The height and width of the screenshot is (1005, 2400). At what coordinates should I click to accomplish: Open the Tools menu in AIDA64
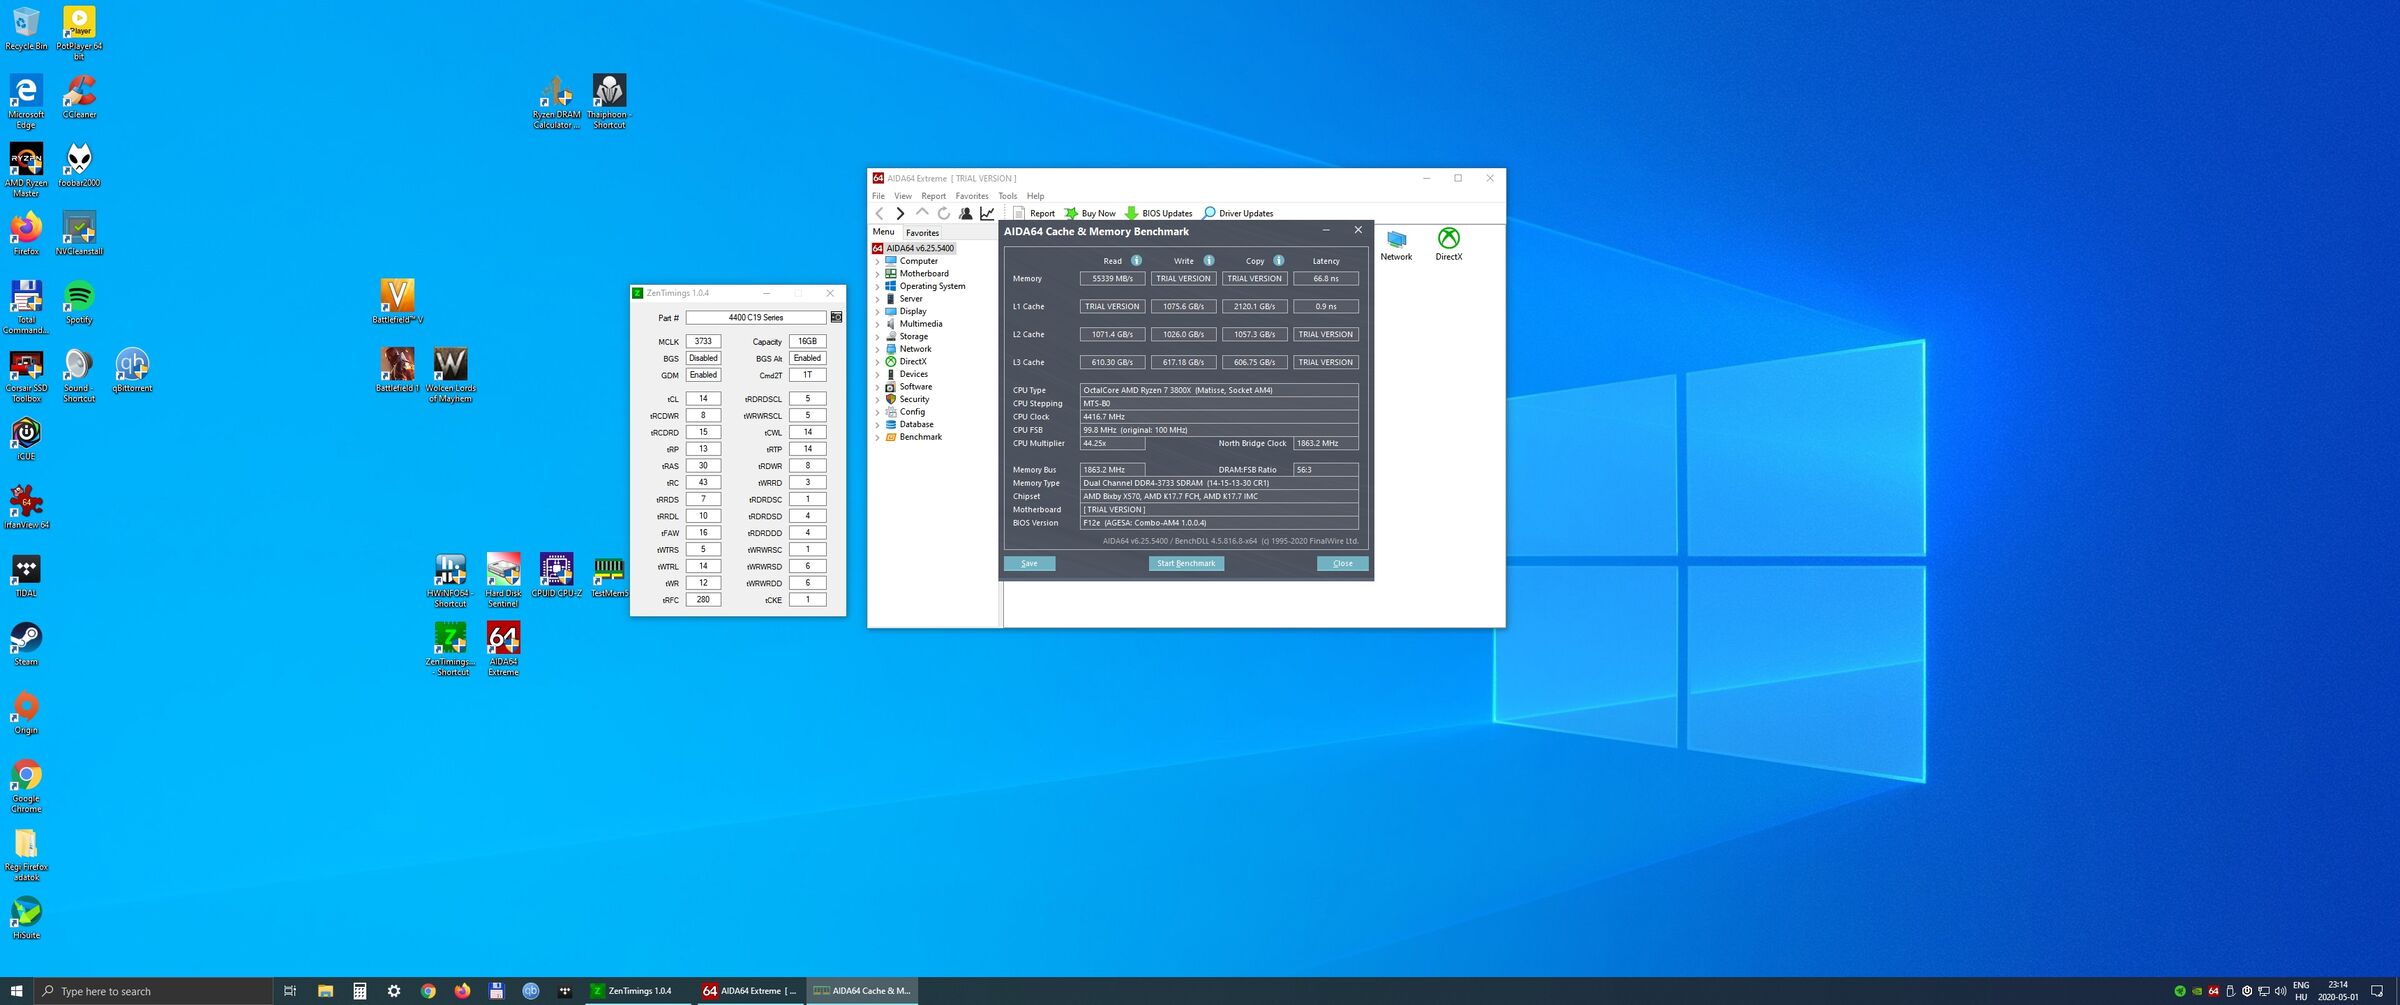1007,196
